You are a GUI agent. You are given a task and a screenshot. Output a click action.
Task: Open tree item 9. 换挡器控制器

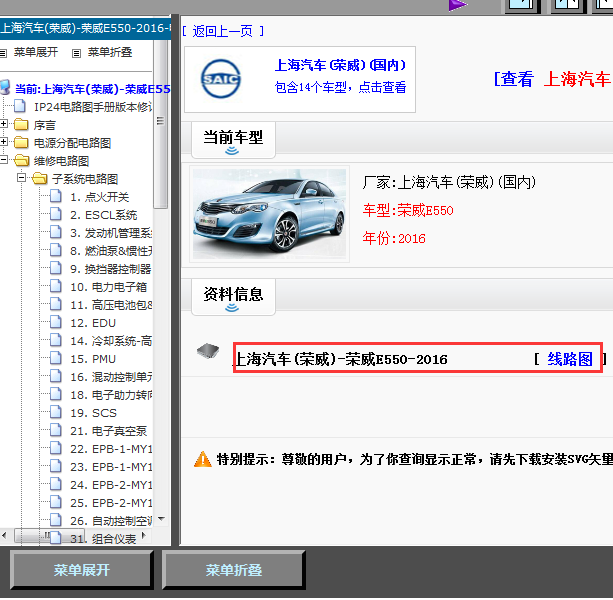click(x=111, y=269)
